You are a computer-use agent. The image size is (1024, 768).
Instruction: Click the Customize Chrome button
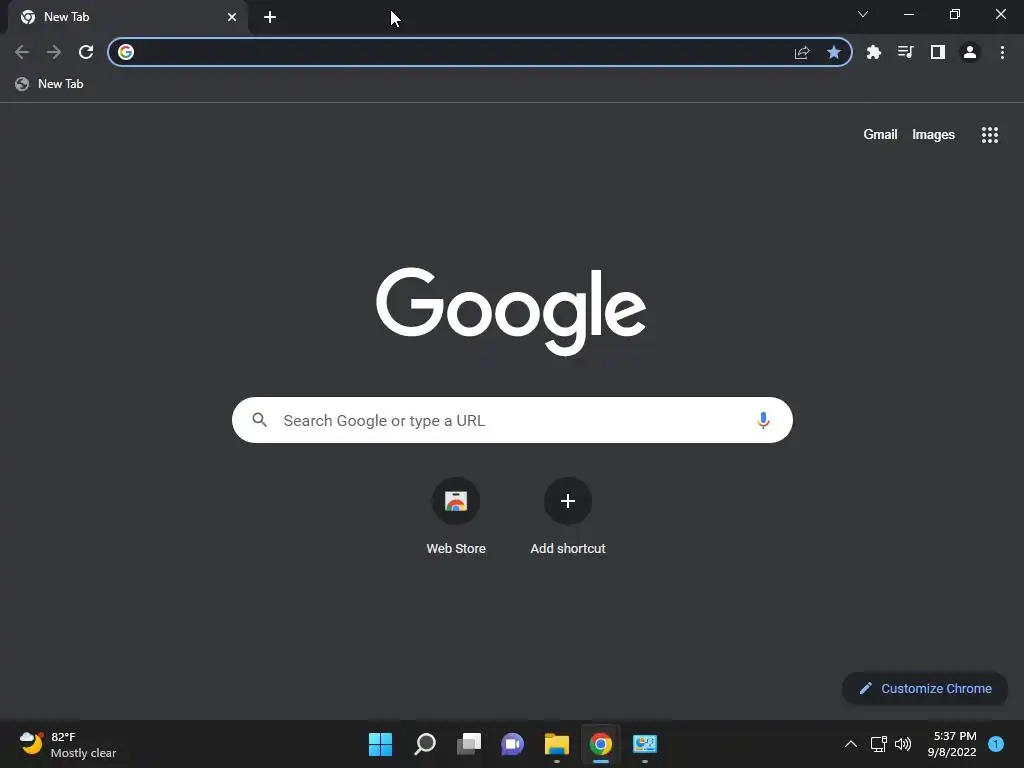pyautogui.click(x=925, y=688)
